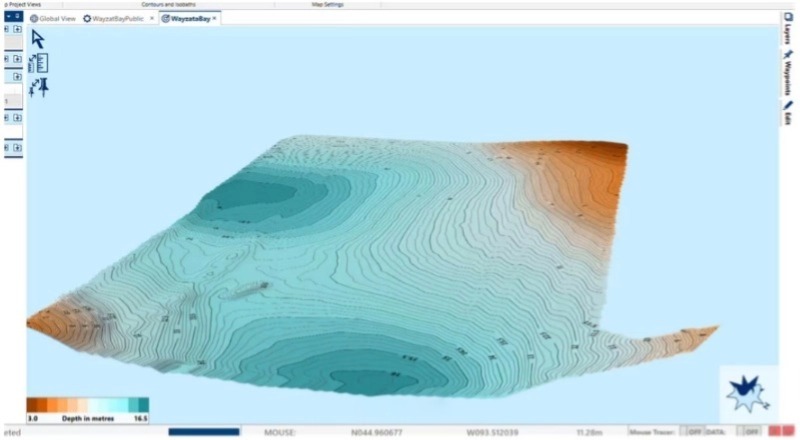Expand the second plus box in left panel
Image resolution: width=800 pixels, height=440 pixels.
click(17, 59)
